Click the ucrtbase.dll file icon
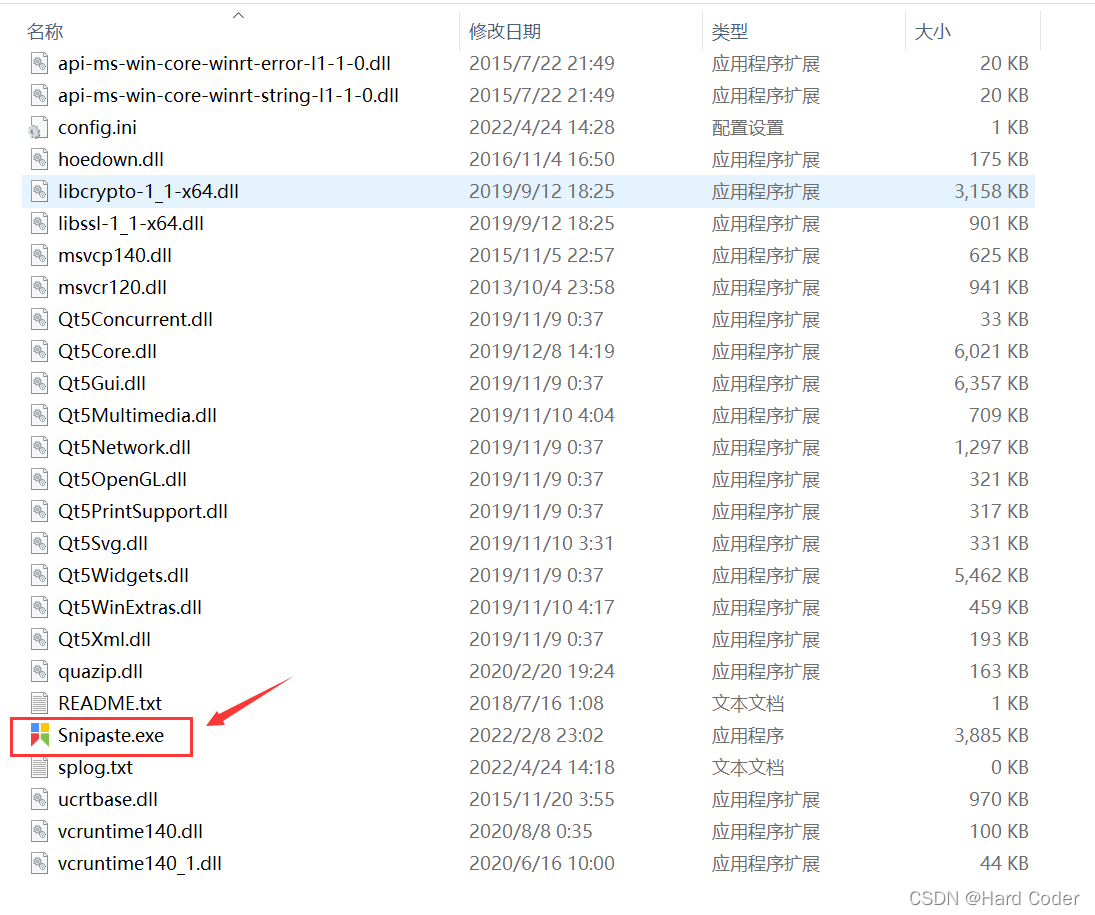The height and width of the screenshot is (915, 1095). [x=40, y=800]
